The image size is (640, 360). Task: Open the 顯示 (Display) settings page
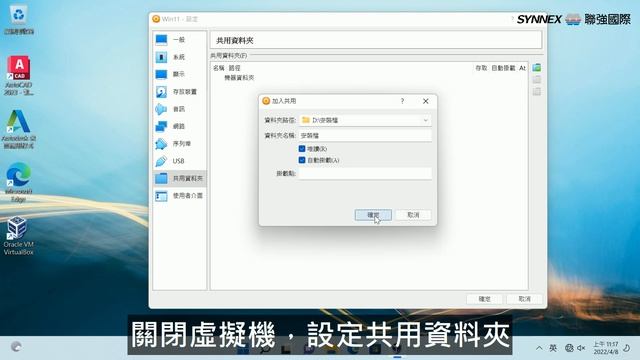(180, 74)
